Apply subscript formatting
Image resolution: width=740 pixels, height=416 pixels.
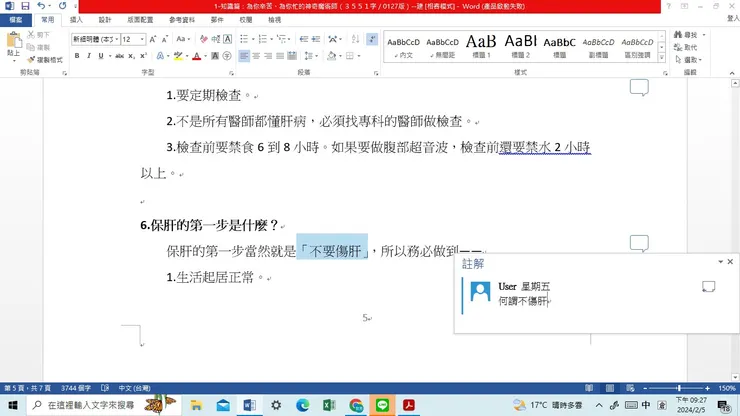(132, 56)
